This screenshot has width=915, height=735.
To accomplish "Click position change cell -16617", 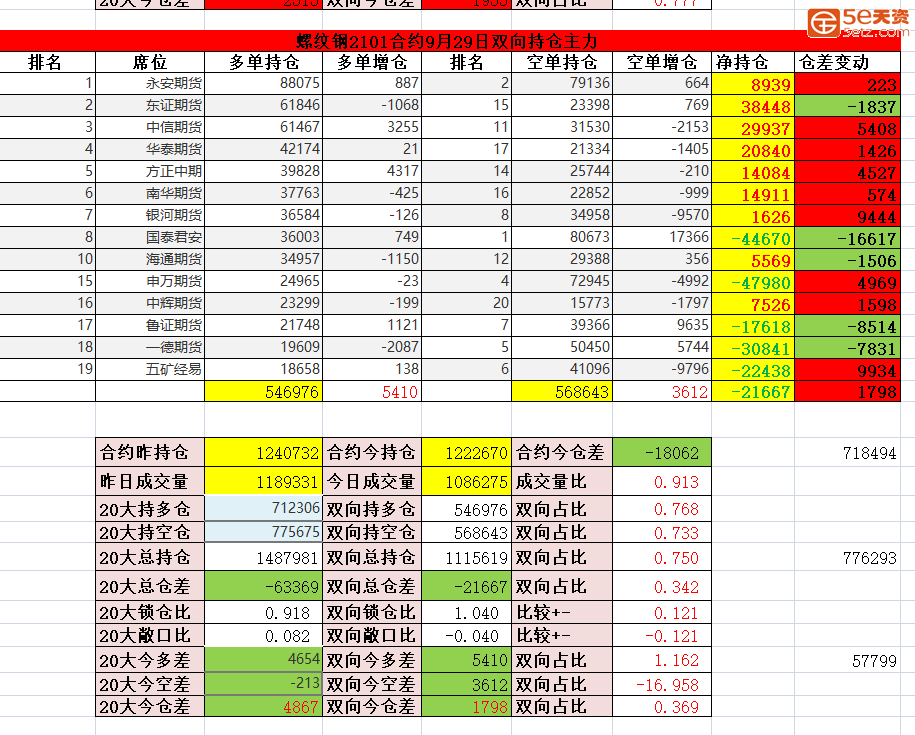I will coord(848,237).
